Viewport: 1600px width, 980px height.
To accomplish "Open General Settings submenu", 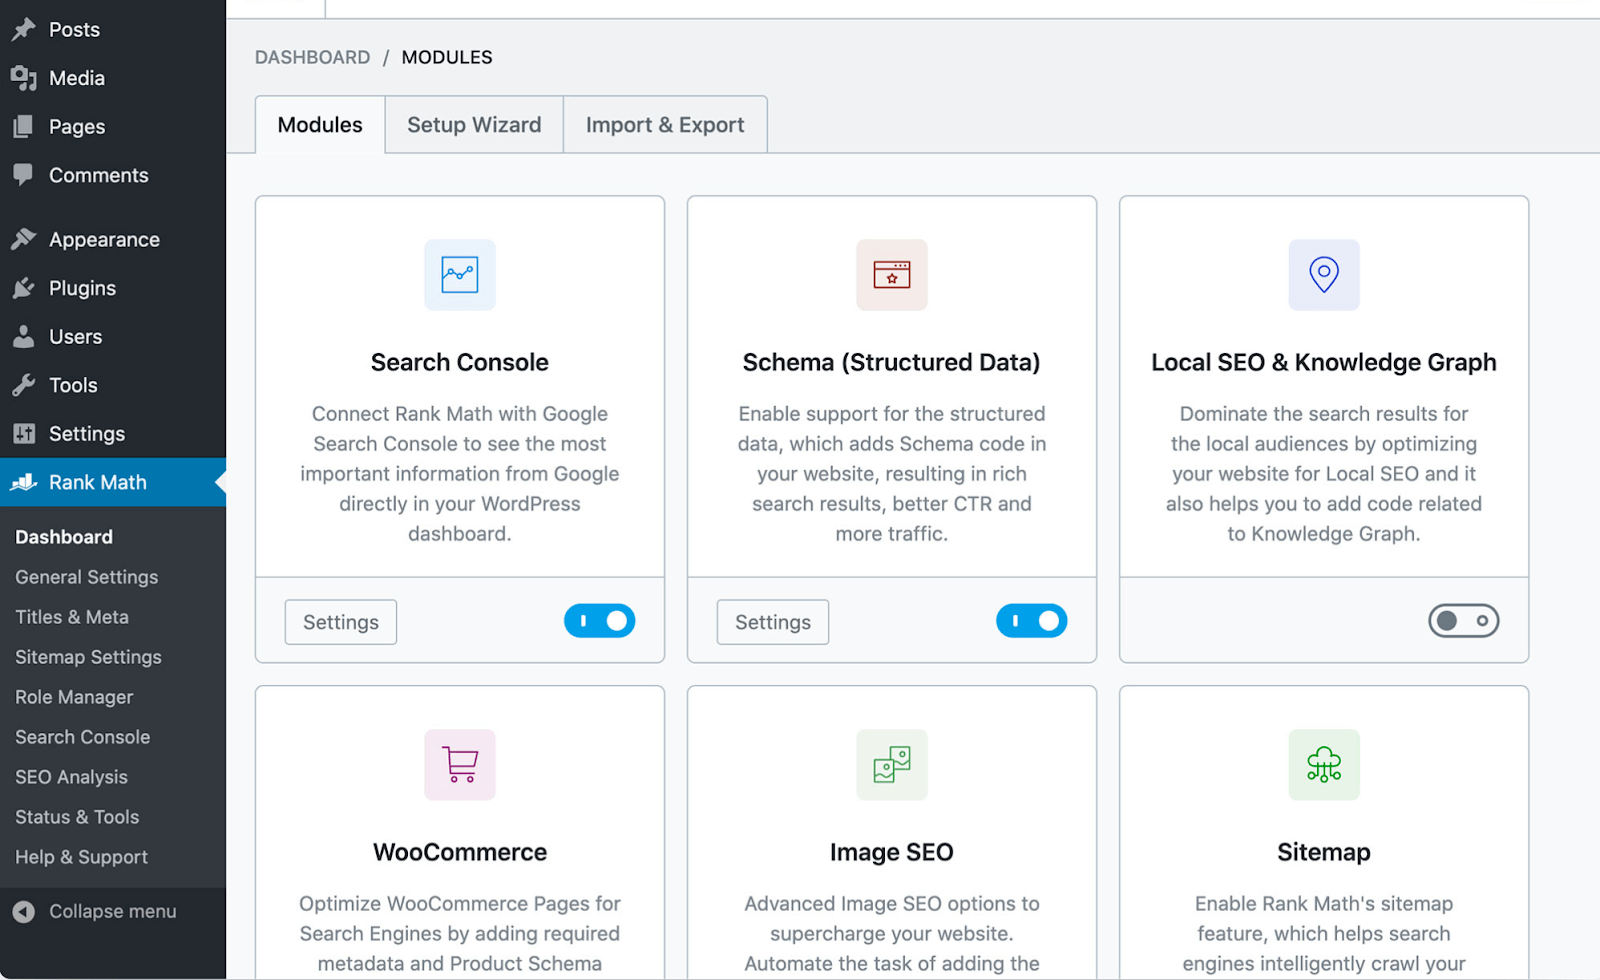I will tap(86, 577).
